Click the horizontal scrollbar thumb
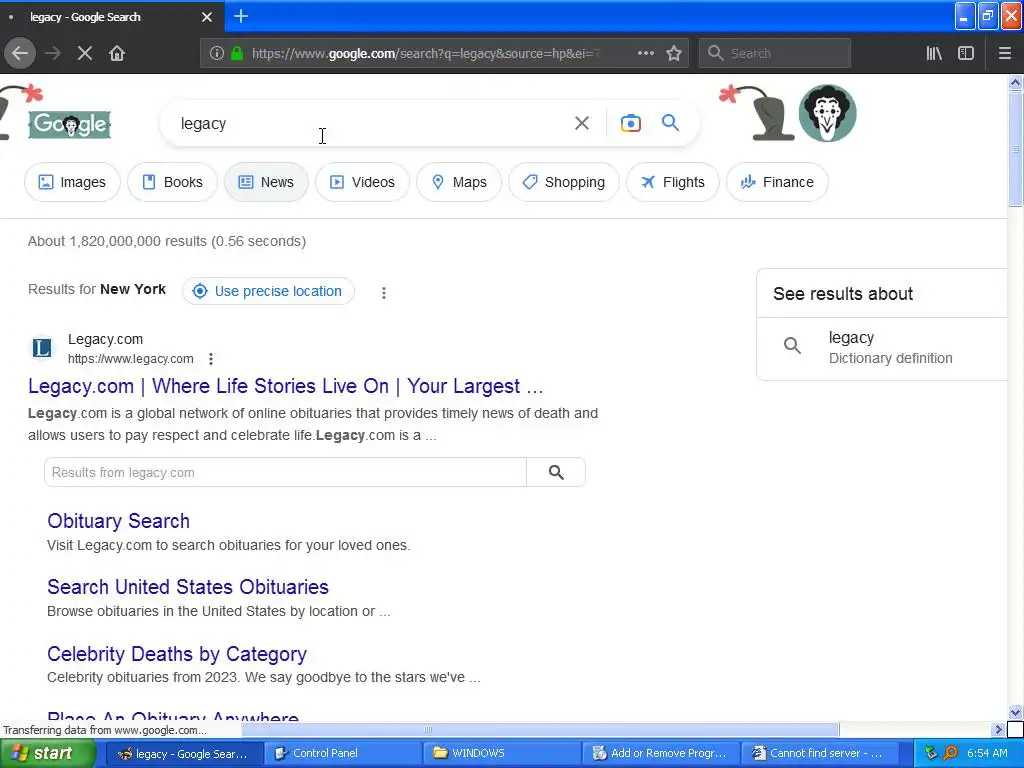 click(540, 729)
